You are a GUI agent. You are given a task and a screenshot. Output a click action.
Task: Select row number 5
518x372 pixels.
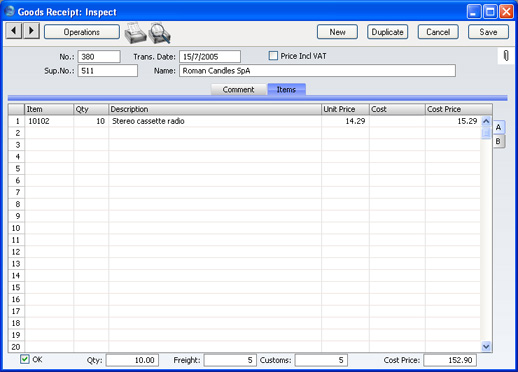(x=17, y=169)
